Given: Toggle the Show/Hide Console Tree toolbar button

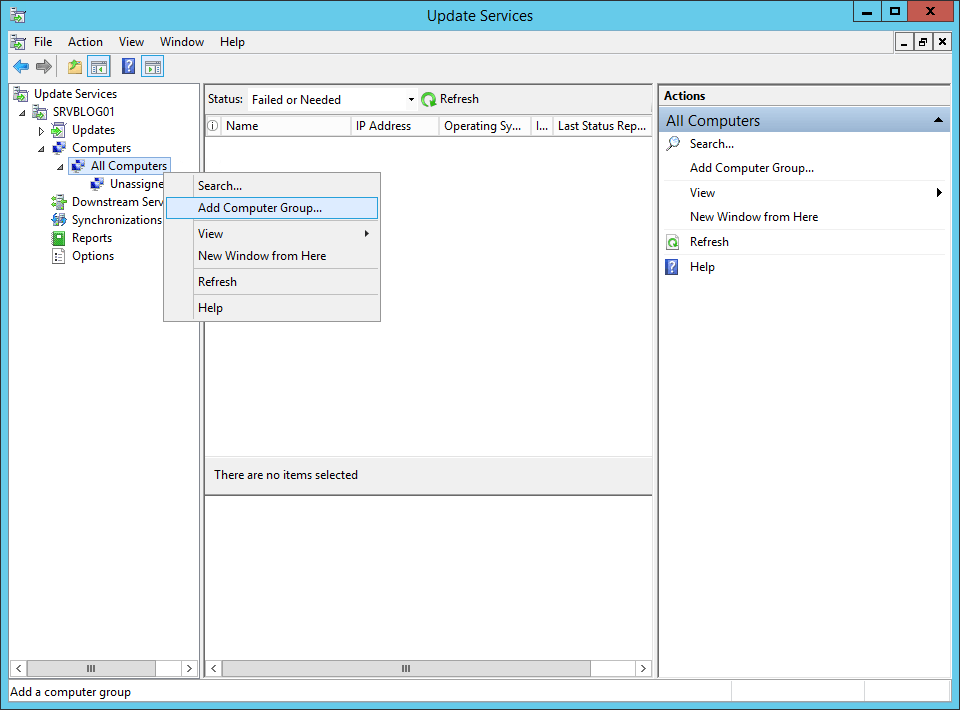Looking at the screenshot, I should [98, 66].
